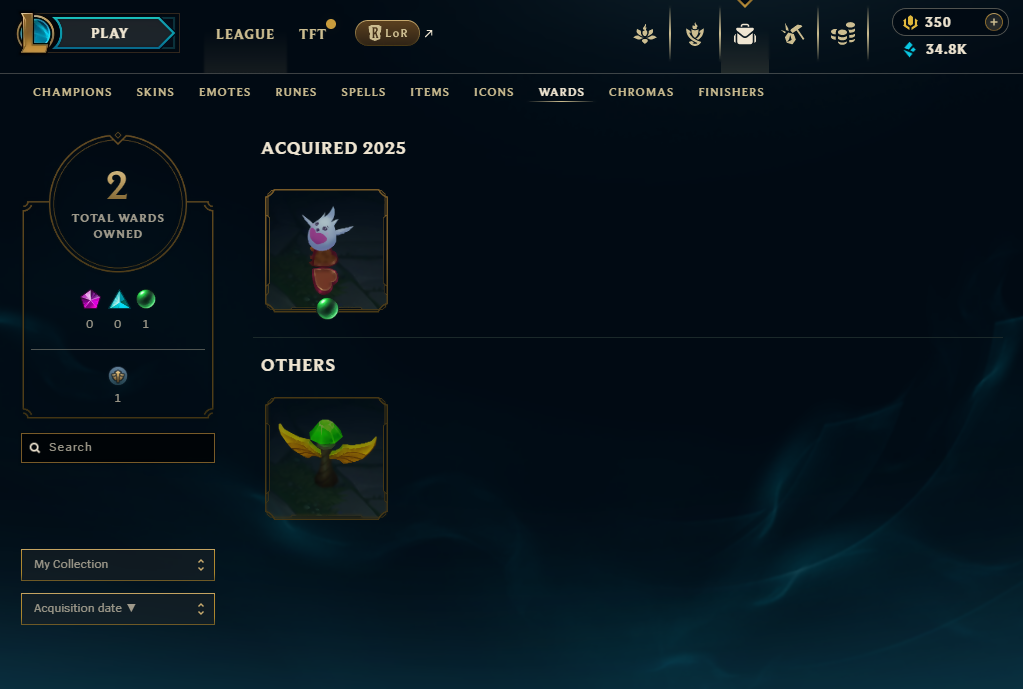Click the League of Legends logo icon
The image size is (1023, 689).
pos(34,33)
